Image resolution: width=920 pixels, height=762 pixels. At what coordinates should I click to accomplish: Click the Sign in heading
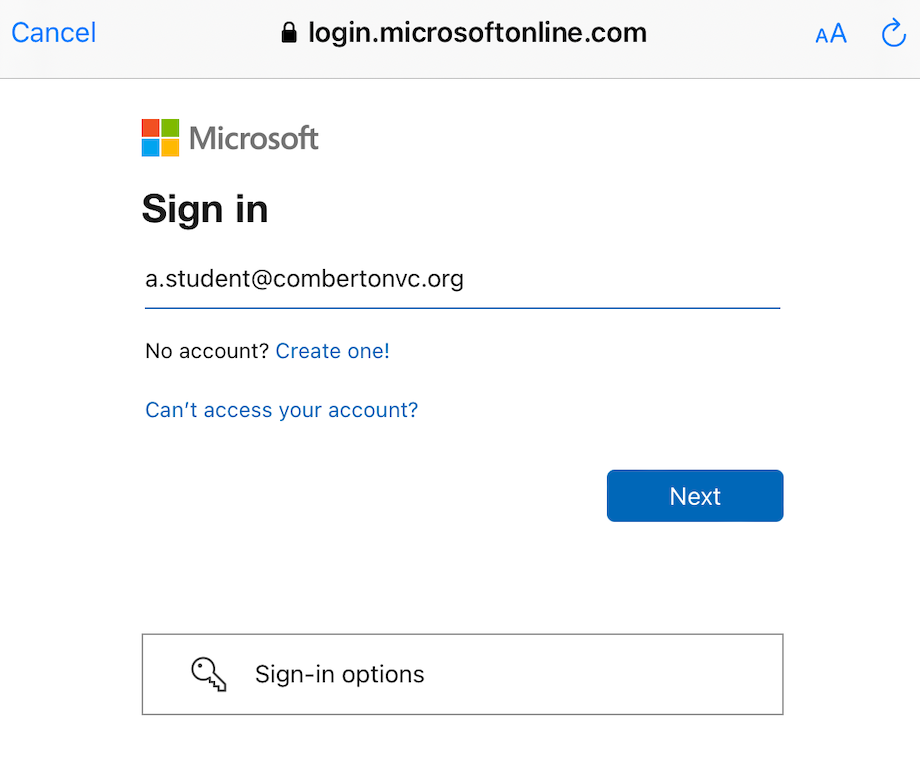[x=205, y=209]
